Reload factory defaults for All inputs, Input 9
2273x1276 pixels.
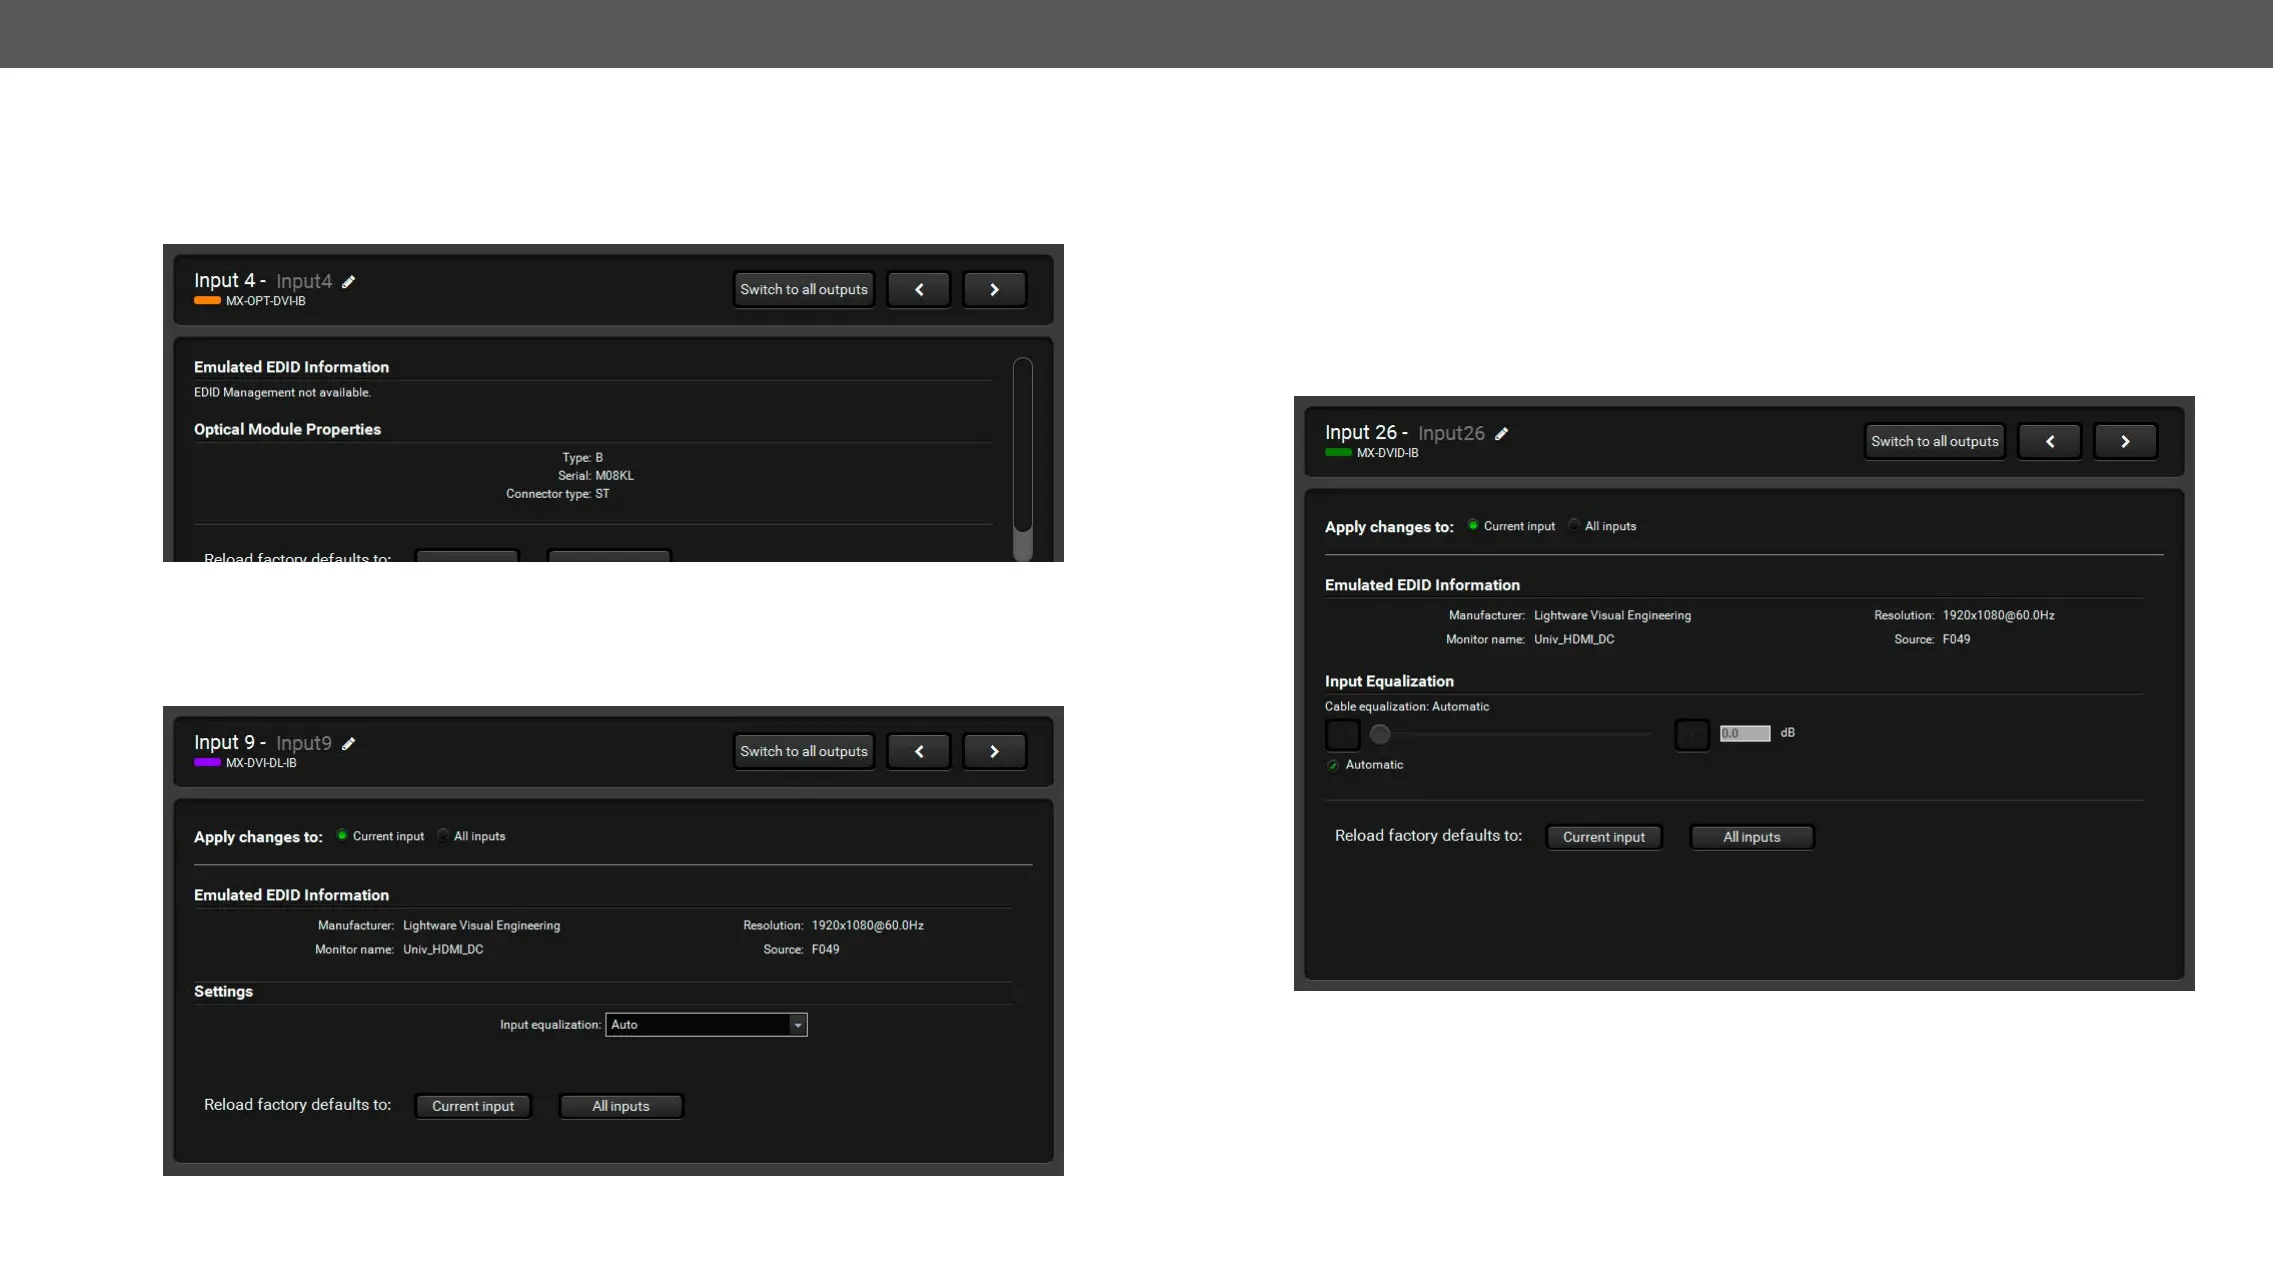click(x=620, y=1106)
